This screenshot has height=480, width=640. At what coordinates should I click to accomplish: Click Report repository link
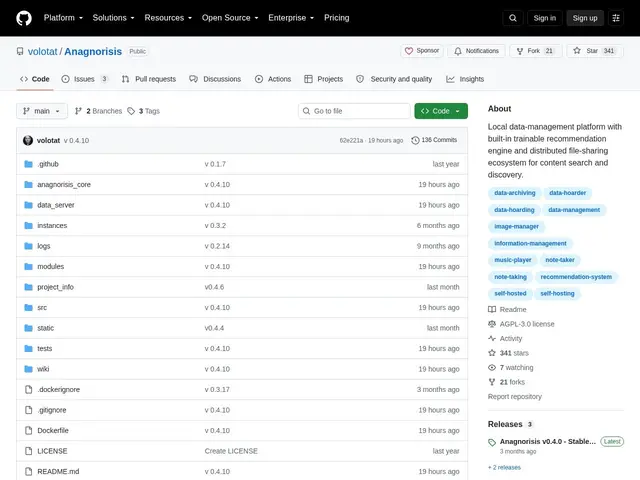[x=515, y=397]
